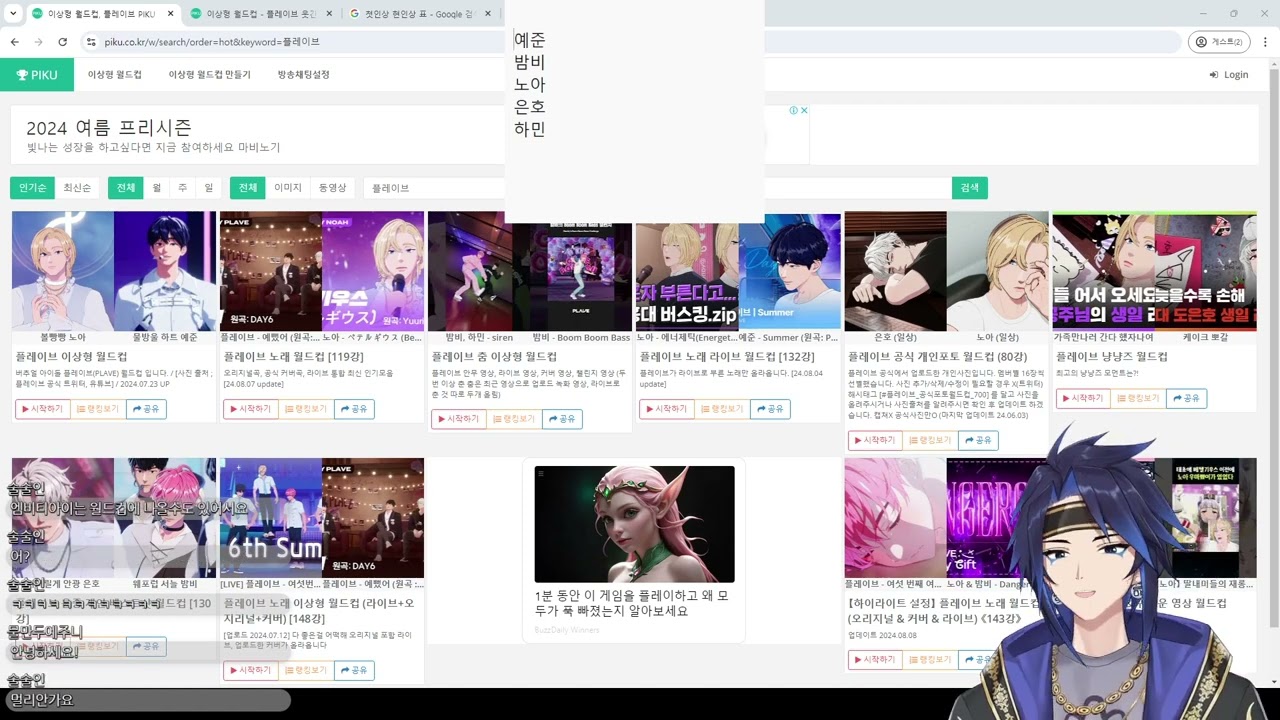Select the 전체 media type filter beside 이미지
This screenshot has height=720, width=1280.
coord(248,188)
